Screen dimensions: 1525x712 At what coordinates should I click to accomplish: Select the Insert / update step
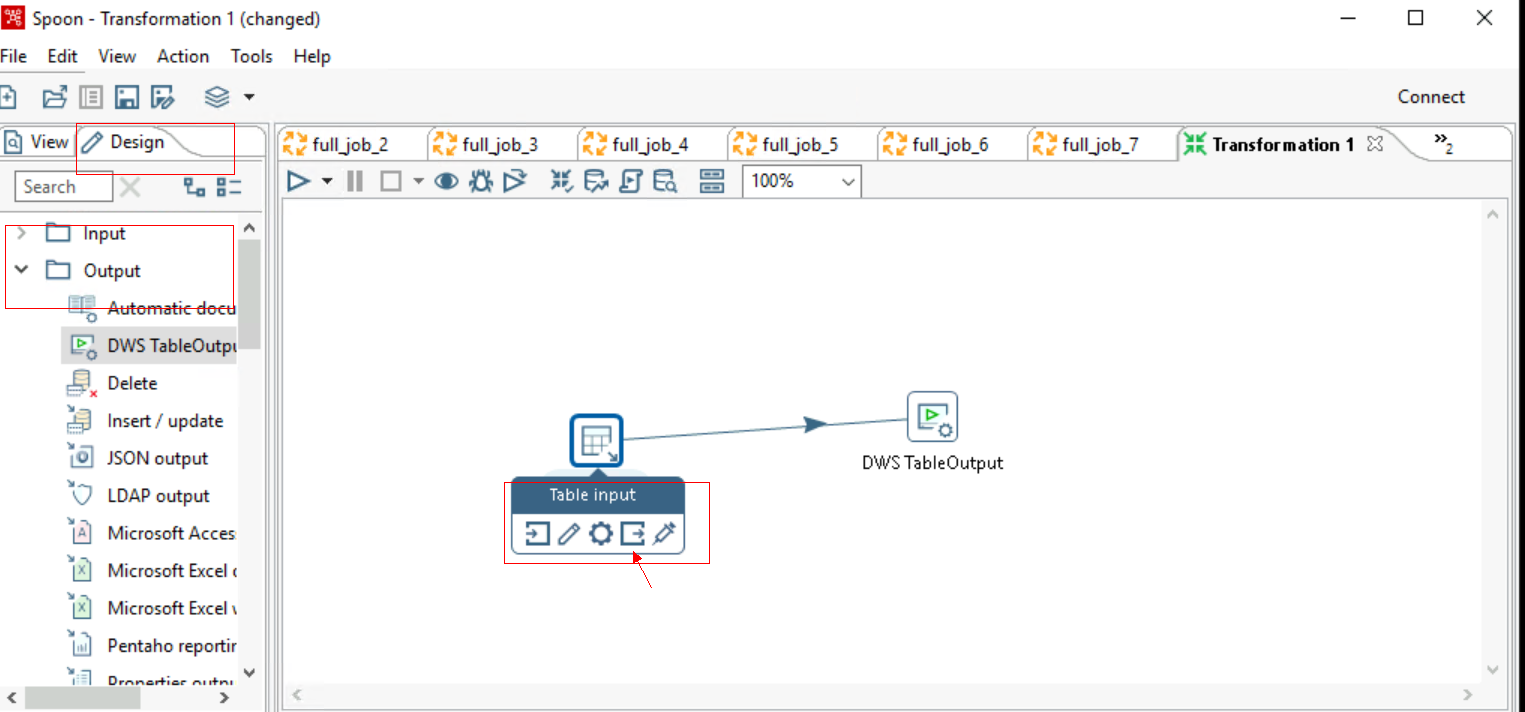tap(145, 421)
